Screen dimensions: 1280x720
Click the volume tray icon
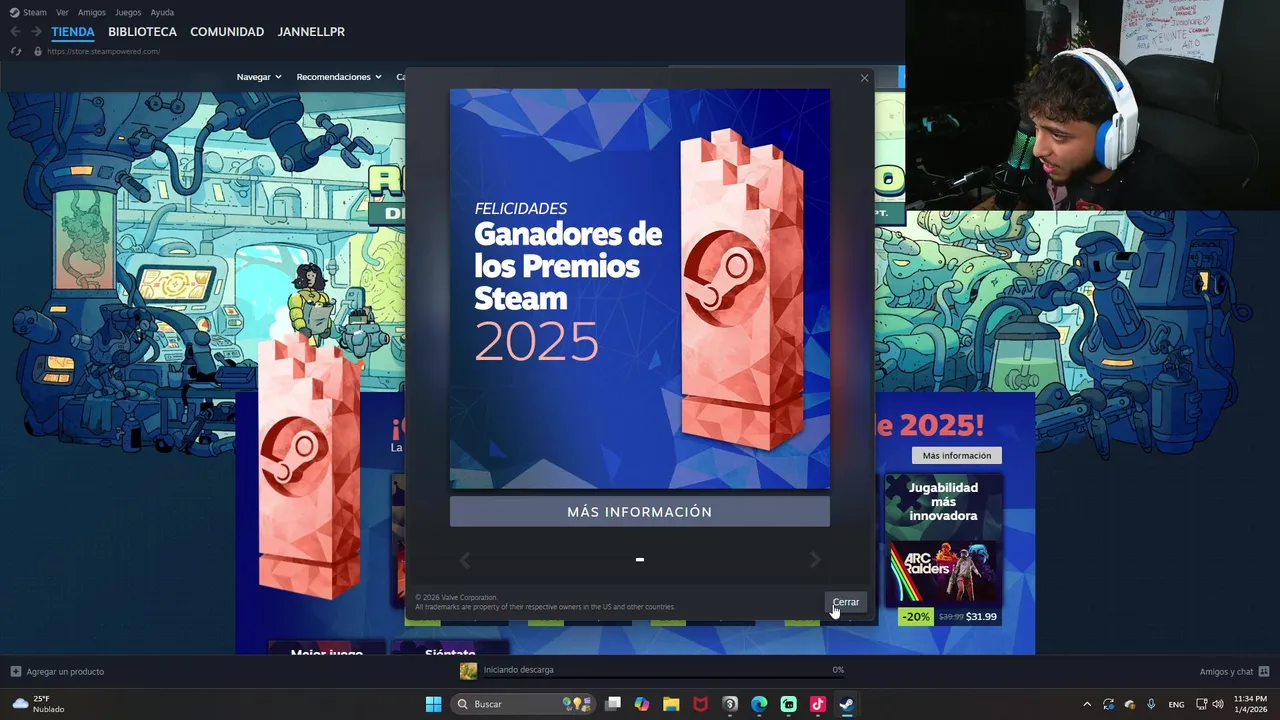point(1218,704)
